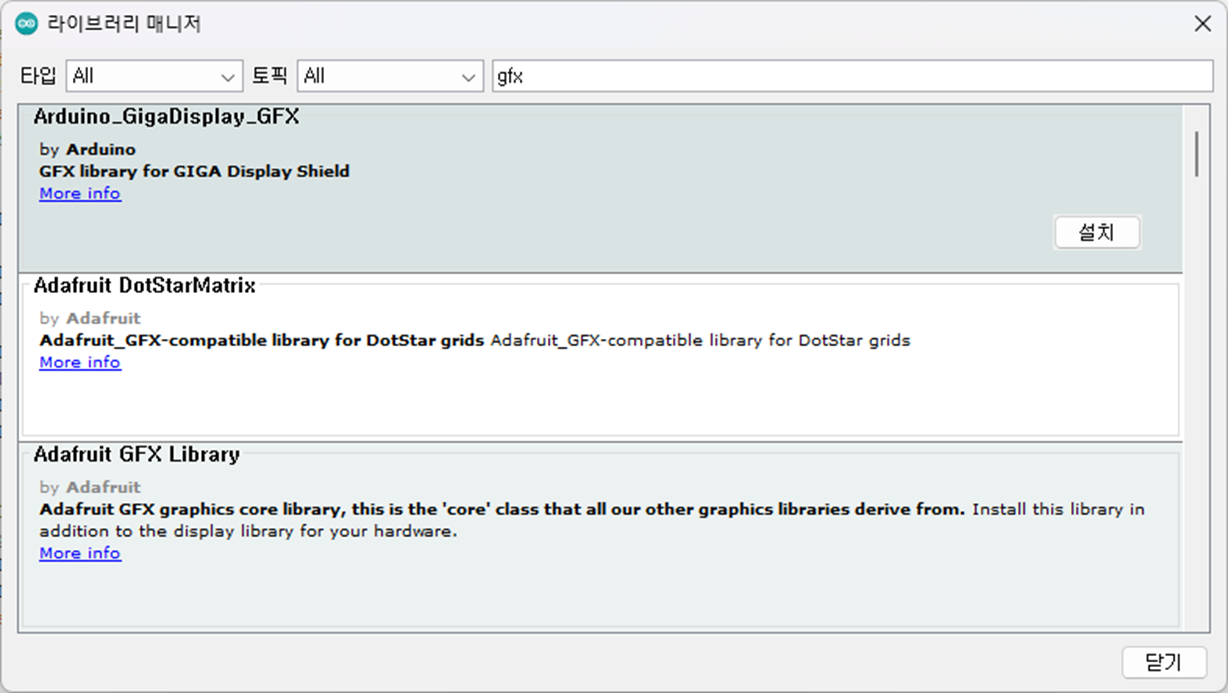Click the Arduino logo icon in title bar
This screenshot has height=693, width=1228.
click(x=26, y=24)
